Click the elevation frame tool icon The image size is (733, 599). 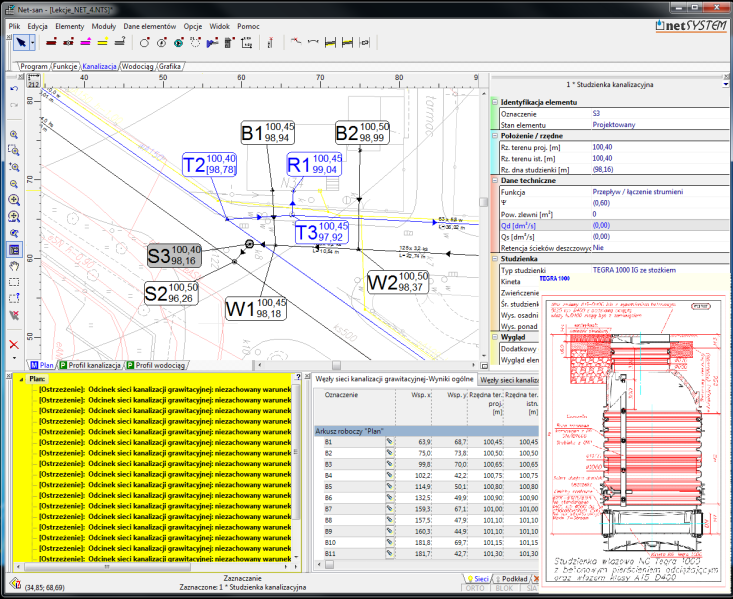(x=246, y=43)
